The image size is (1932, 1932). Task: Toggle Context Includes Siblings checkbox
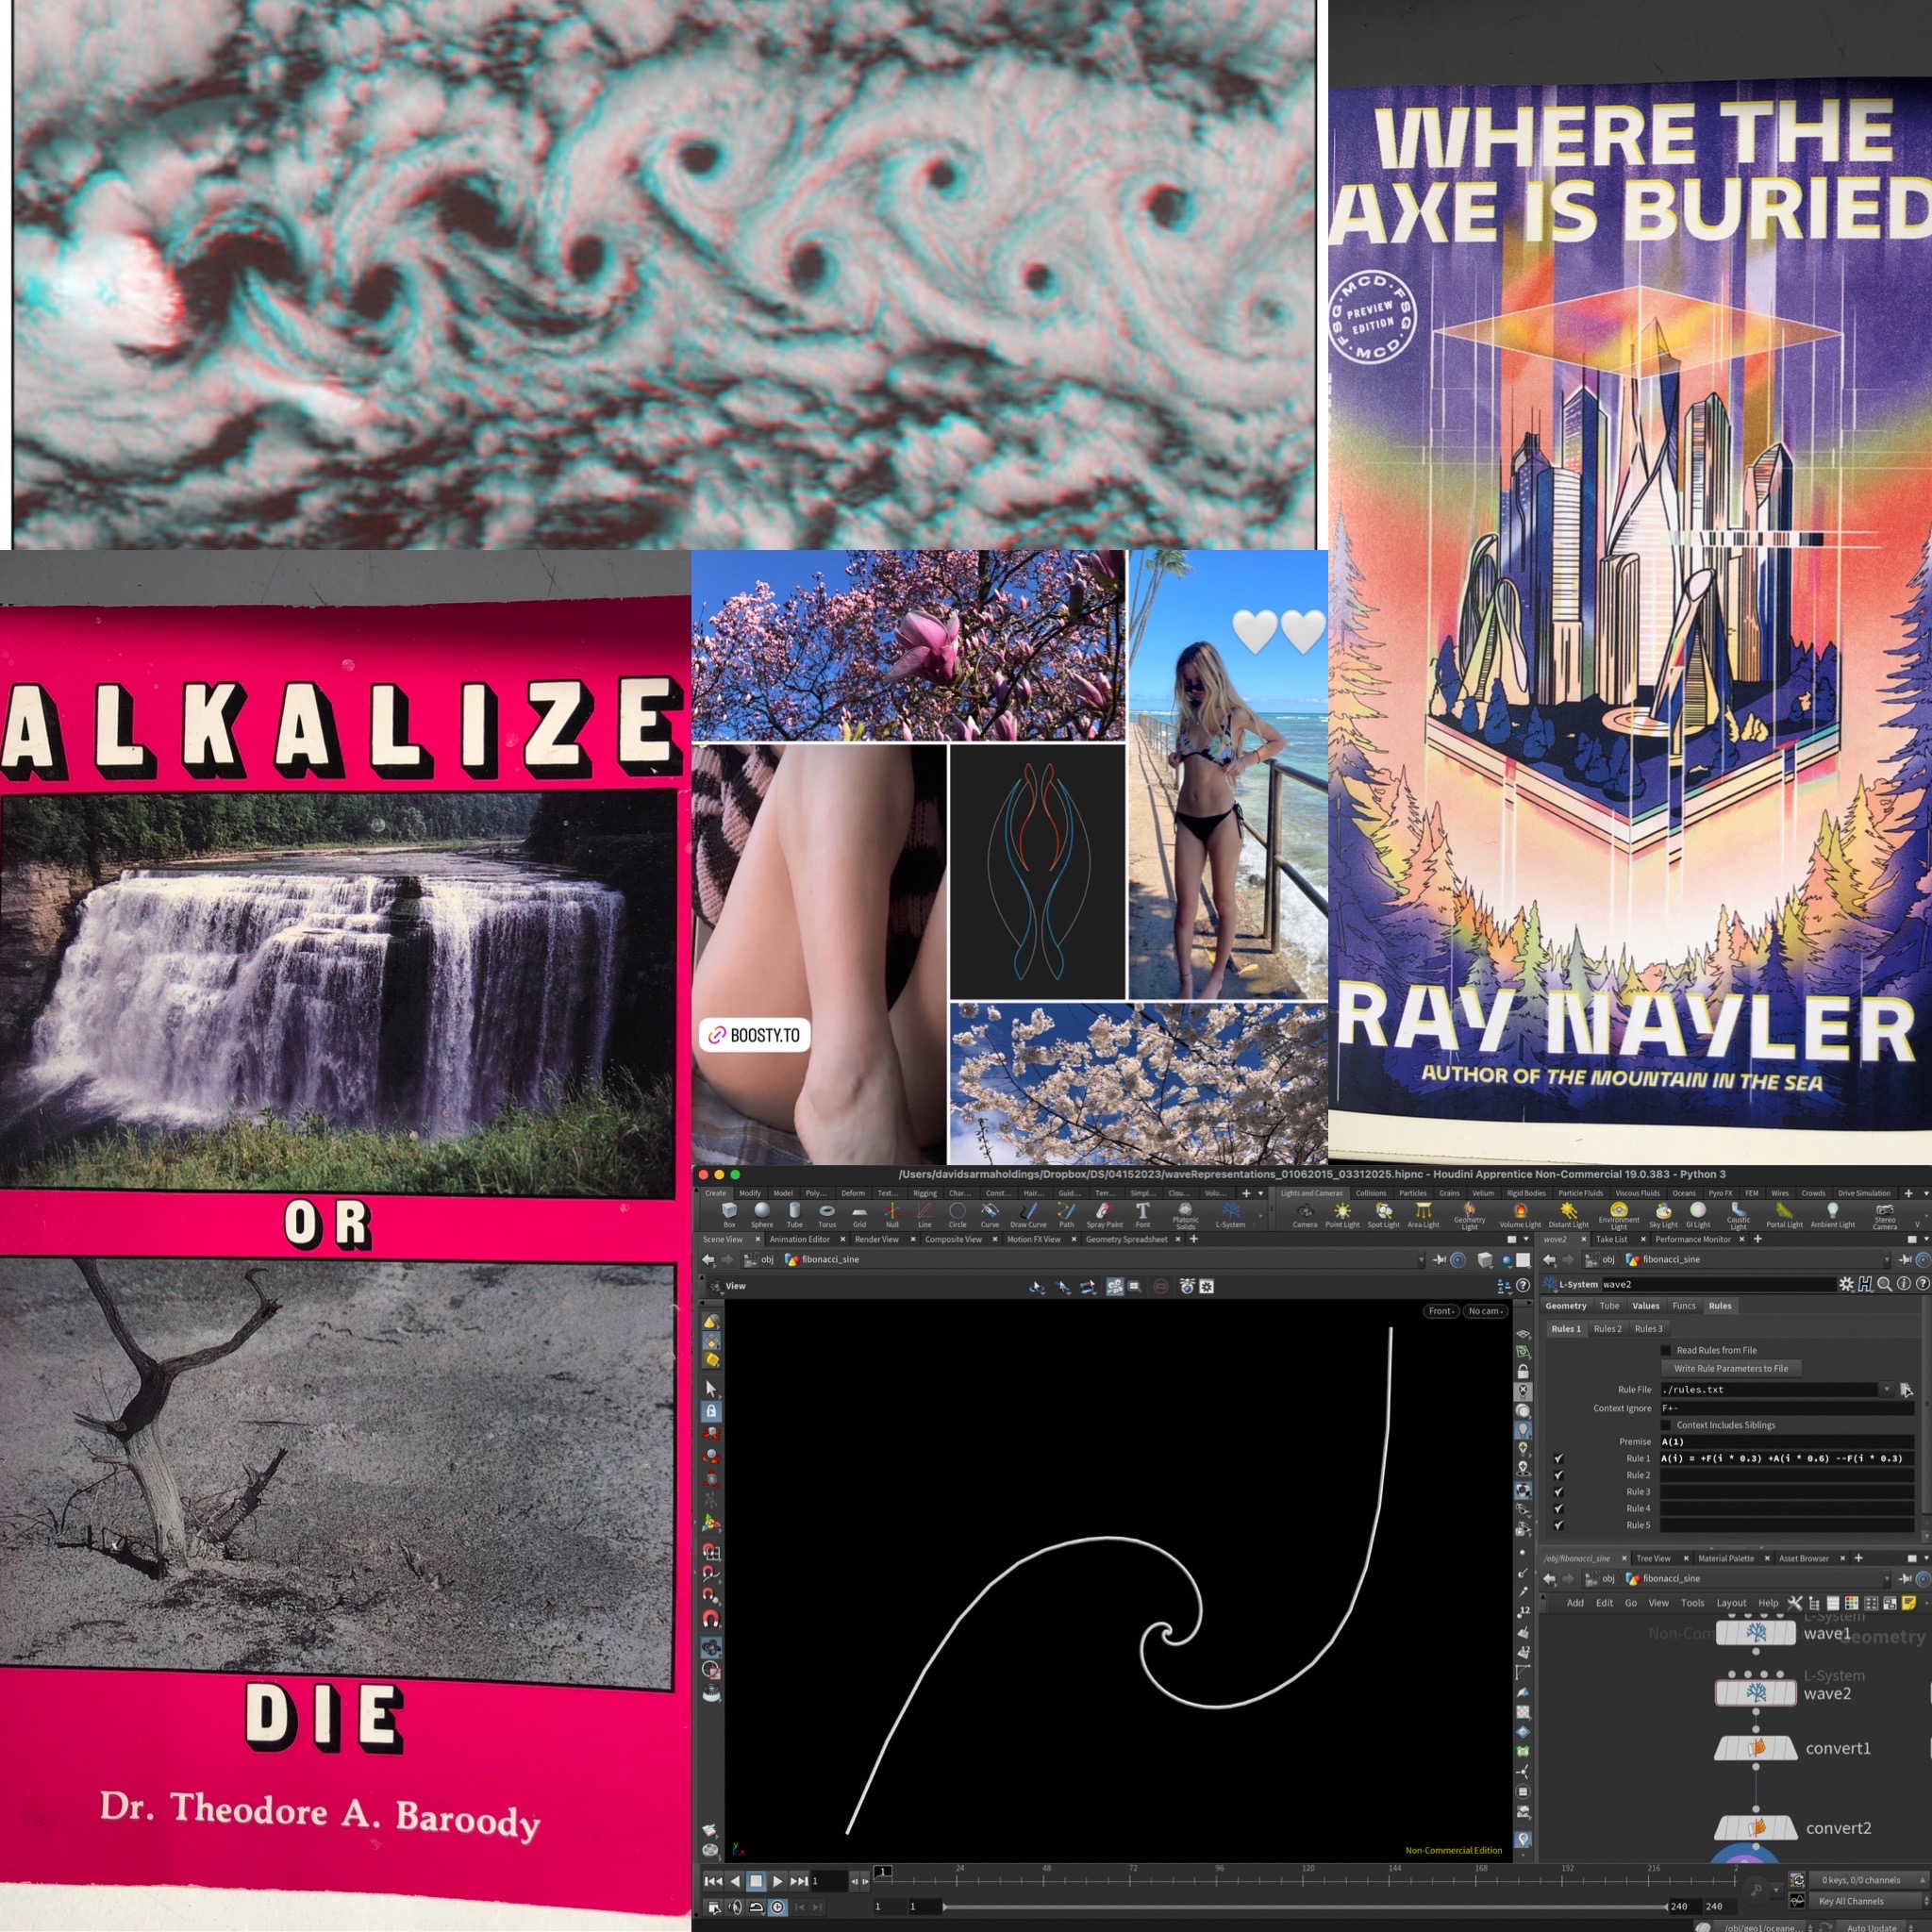pos(1666,1425)
